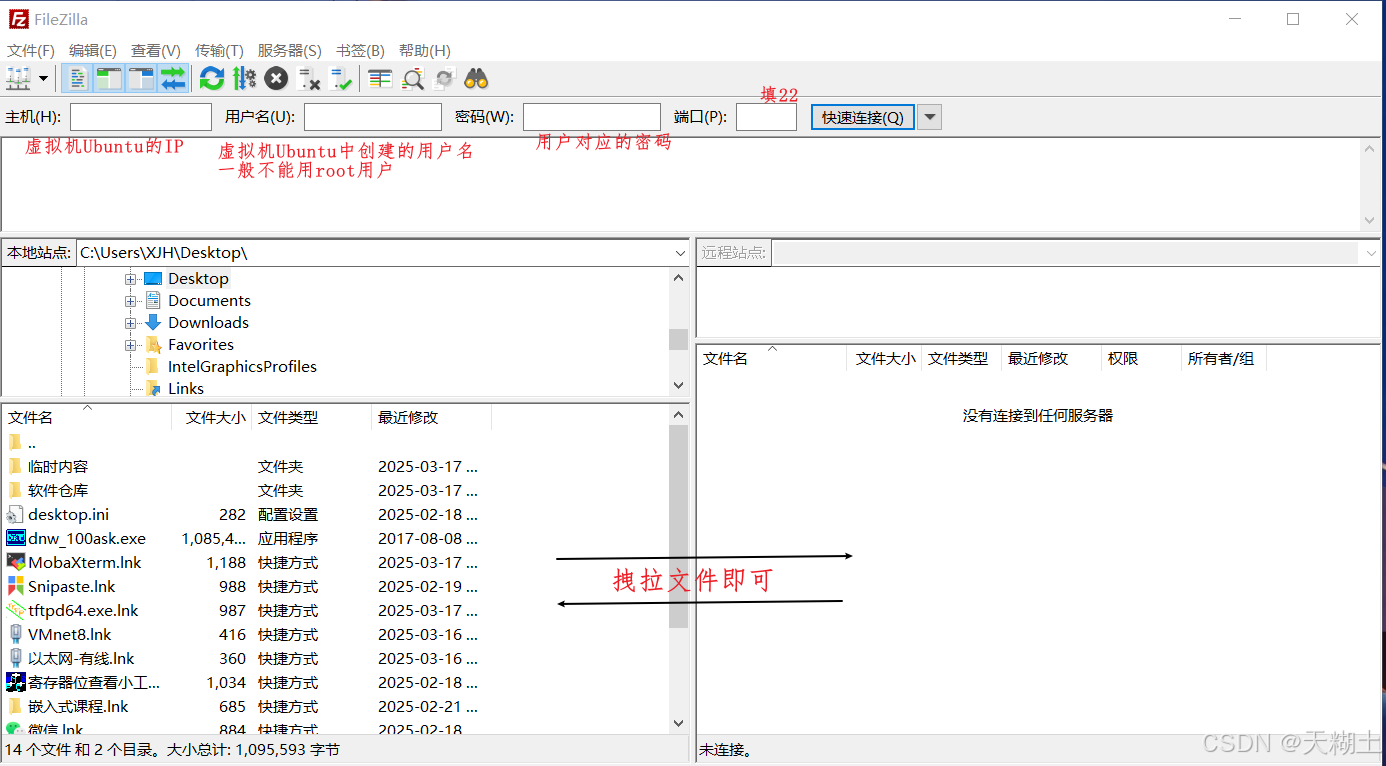The image size is (1386, 766).
Task: Open the Site Manager icon
Action: click(19, 78)
